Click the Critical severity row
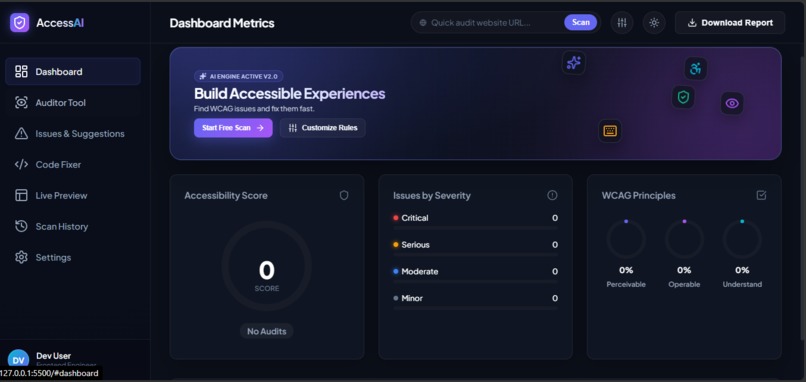The image size is (806, 382). (x=475, y=221)
